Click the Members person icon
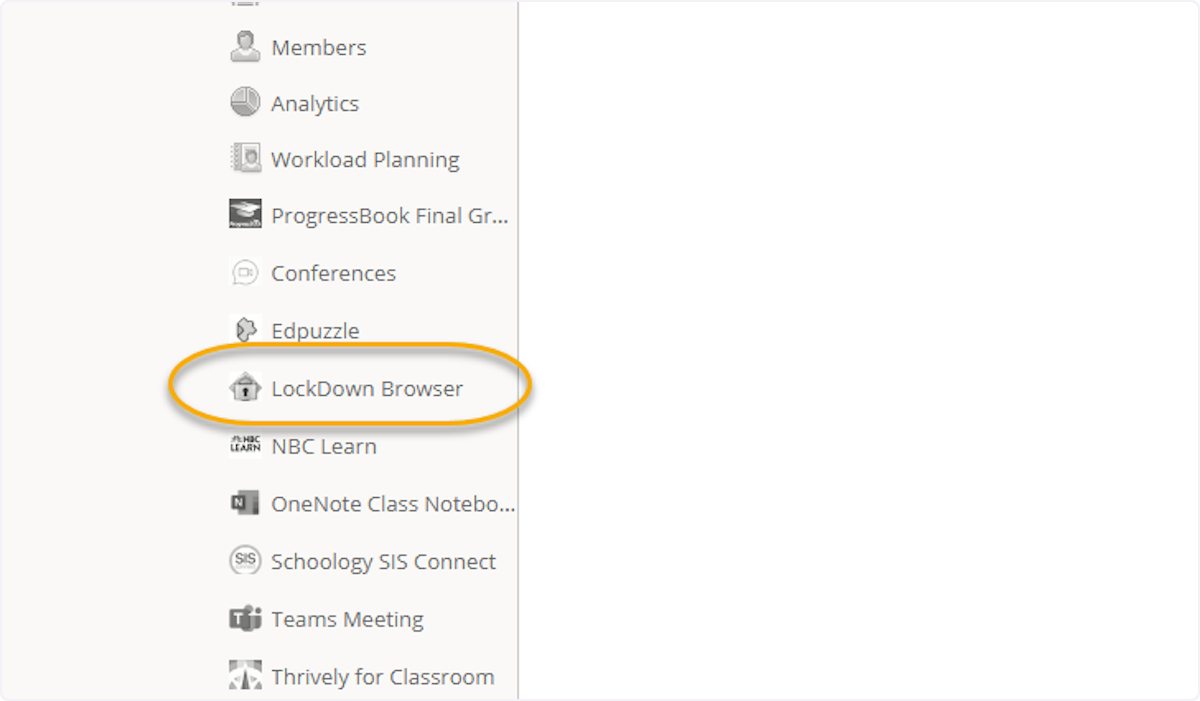The height and width of the screenshot is (701, 1200). 245,46
